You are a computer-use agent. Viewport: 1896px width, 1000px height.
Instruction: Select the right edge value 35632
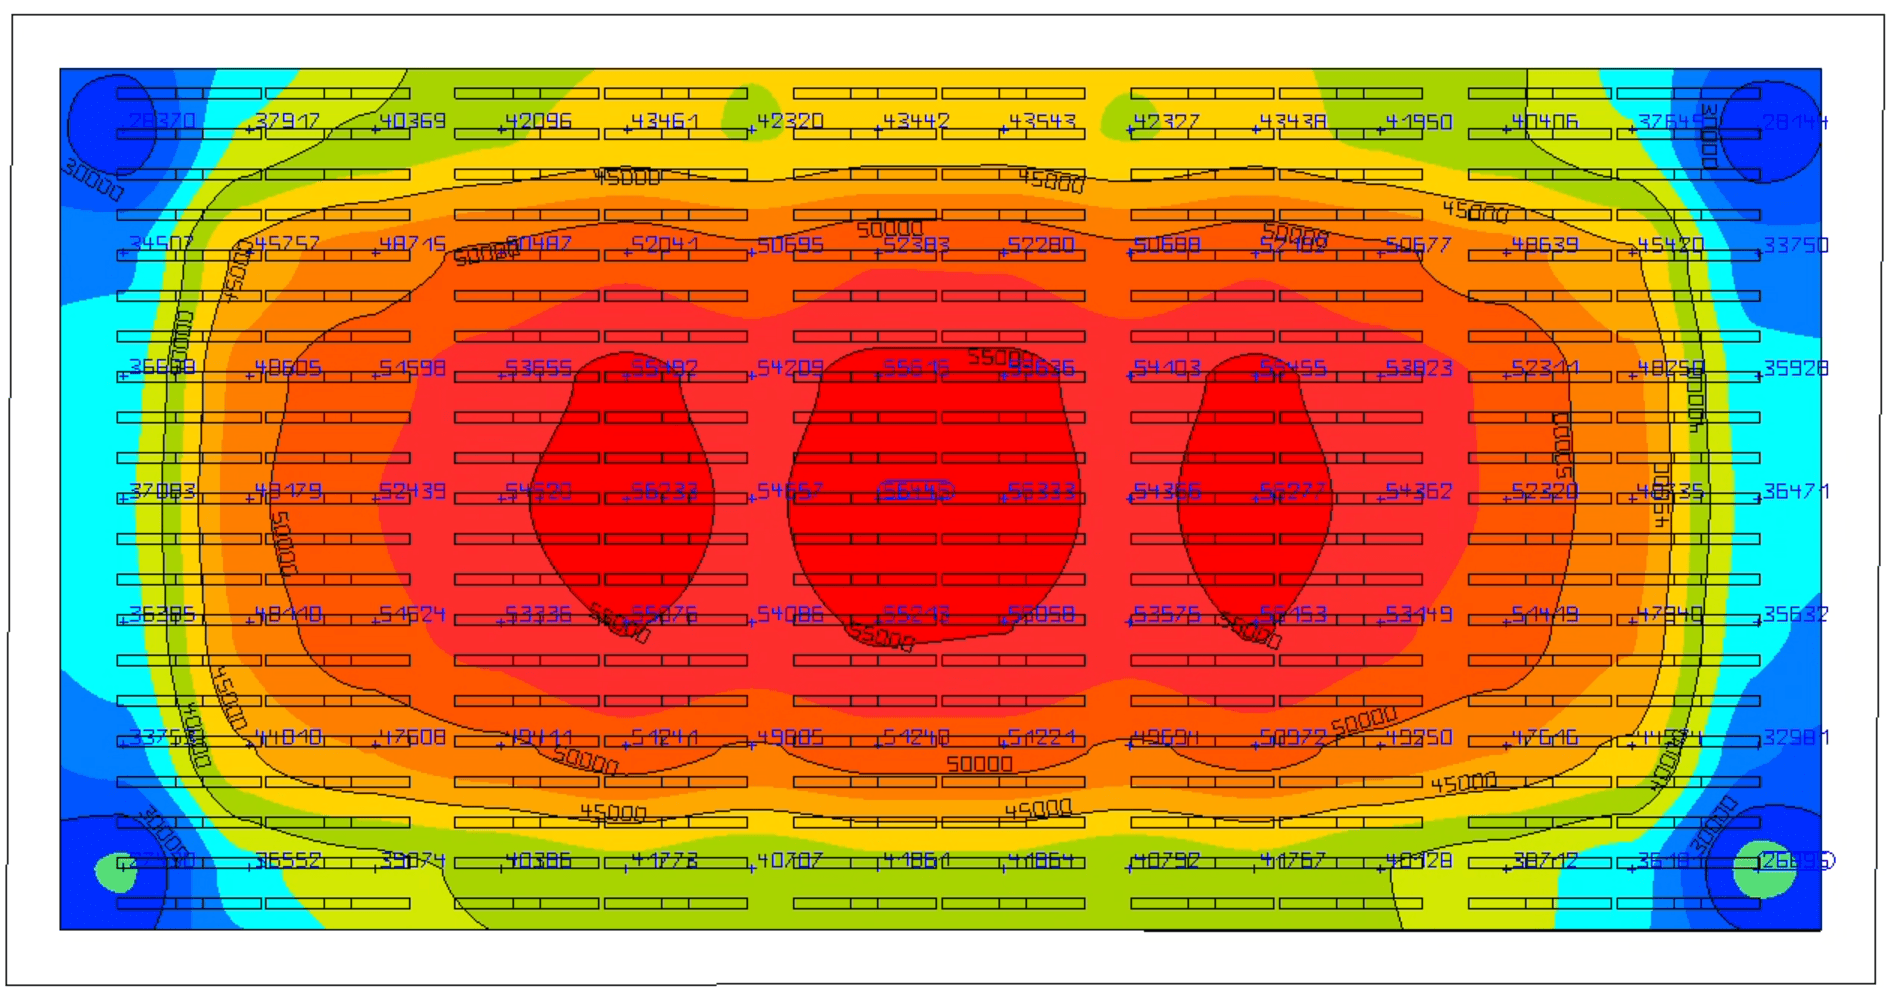coord(1796,614)
